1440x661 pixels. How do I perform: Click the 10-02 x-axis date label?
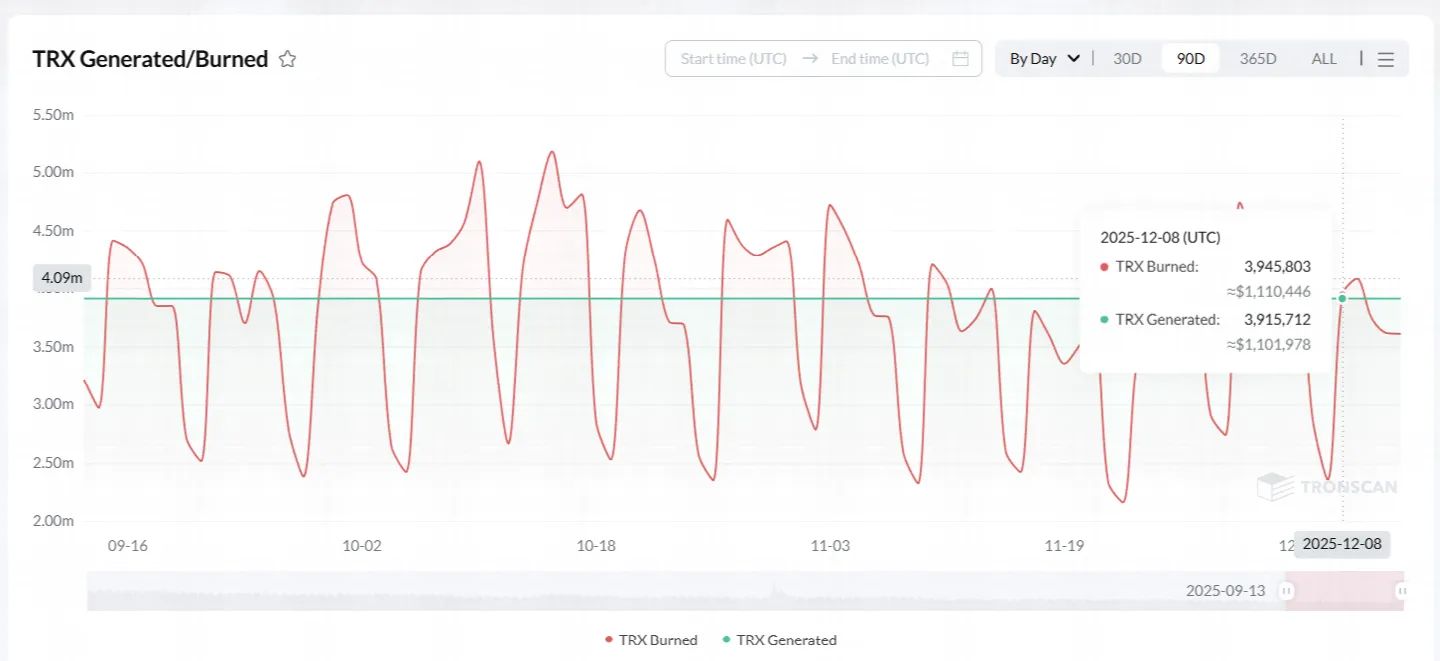pyautogui.click(x=362, y=546)
